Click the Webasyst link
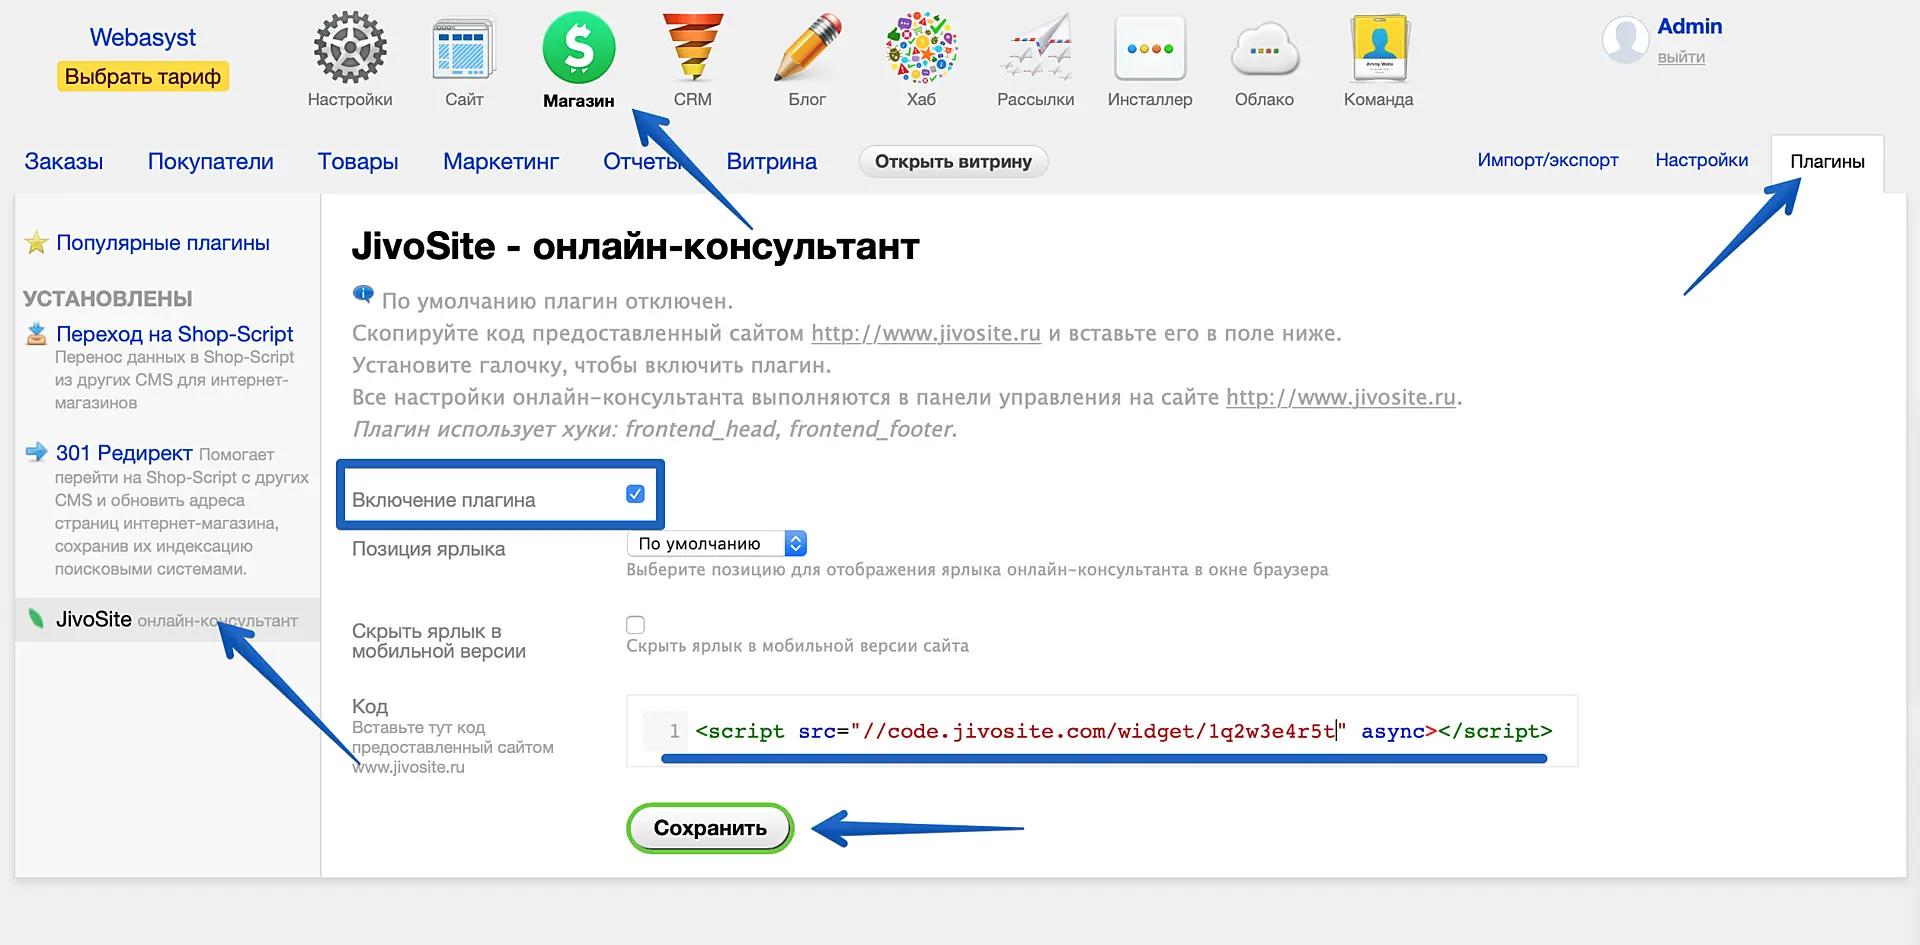The image size is (1920, 945). click(143, 37)
